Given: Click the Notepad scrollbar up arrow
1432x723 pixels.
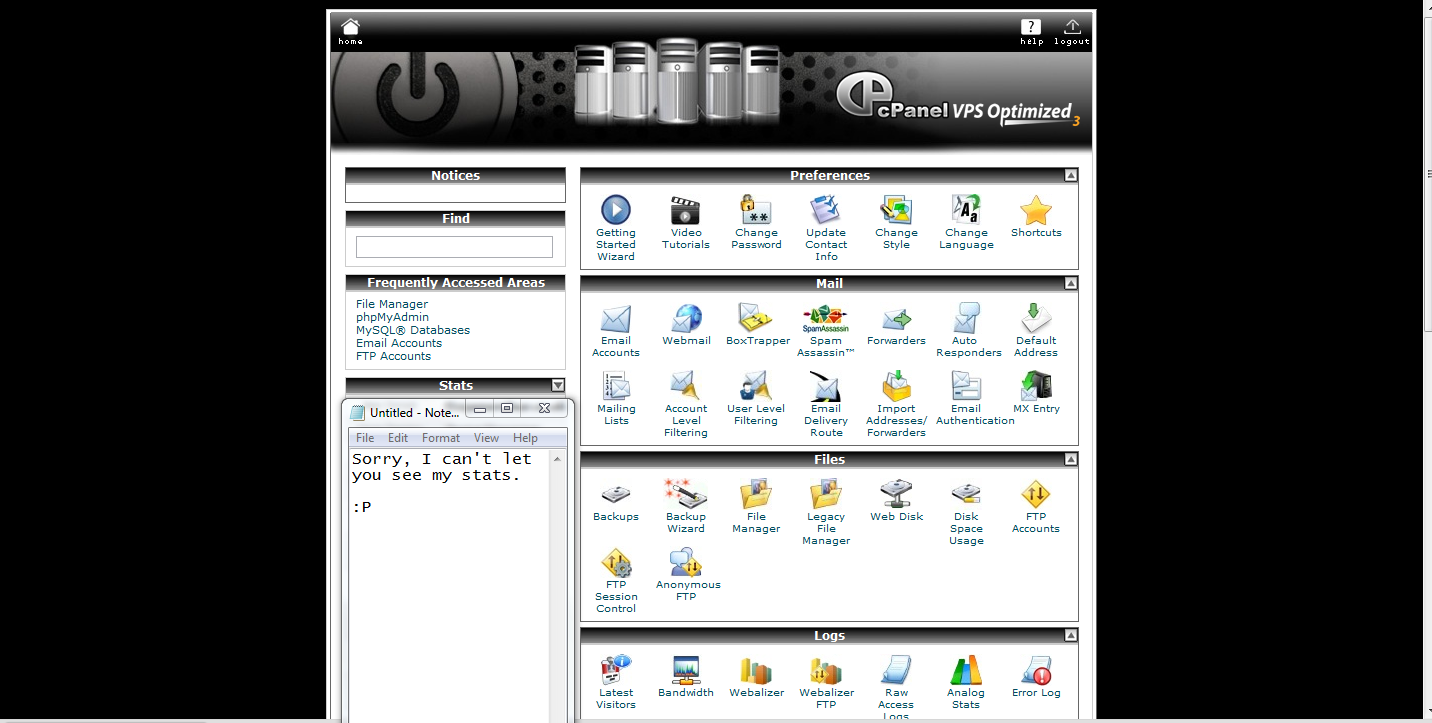Looking at the screenshot, I should (x=557, y=457).
